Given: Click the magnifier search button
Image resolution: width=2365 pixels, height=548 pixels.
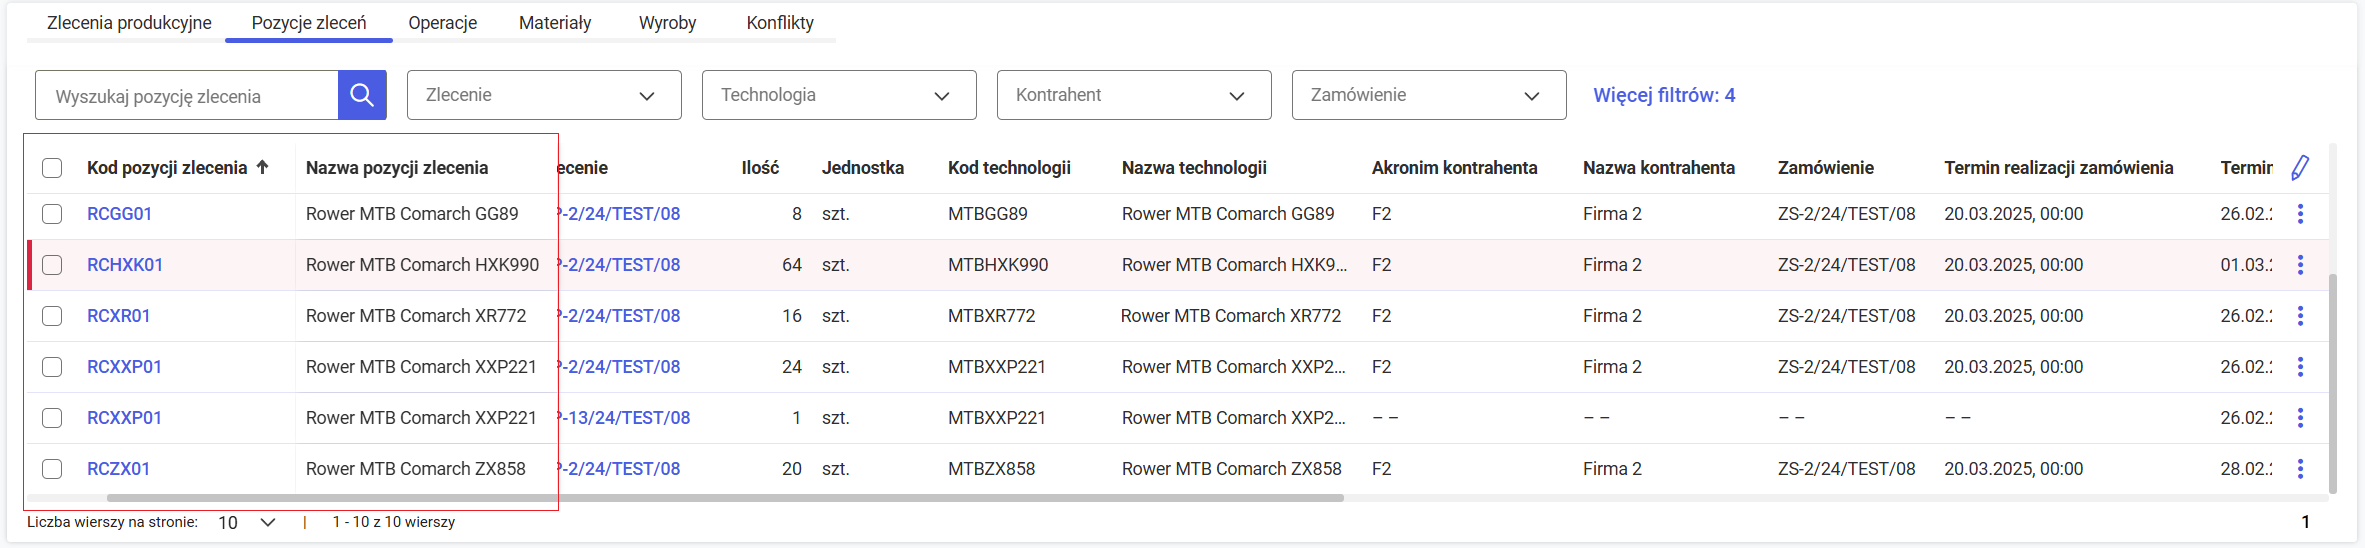Looking at the screenshot, I should [362, 95].
